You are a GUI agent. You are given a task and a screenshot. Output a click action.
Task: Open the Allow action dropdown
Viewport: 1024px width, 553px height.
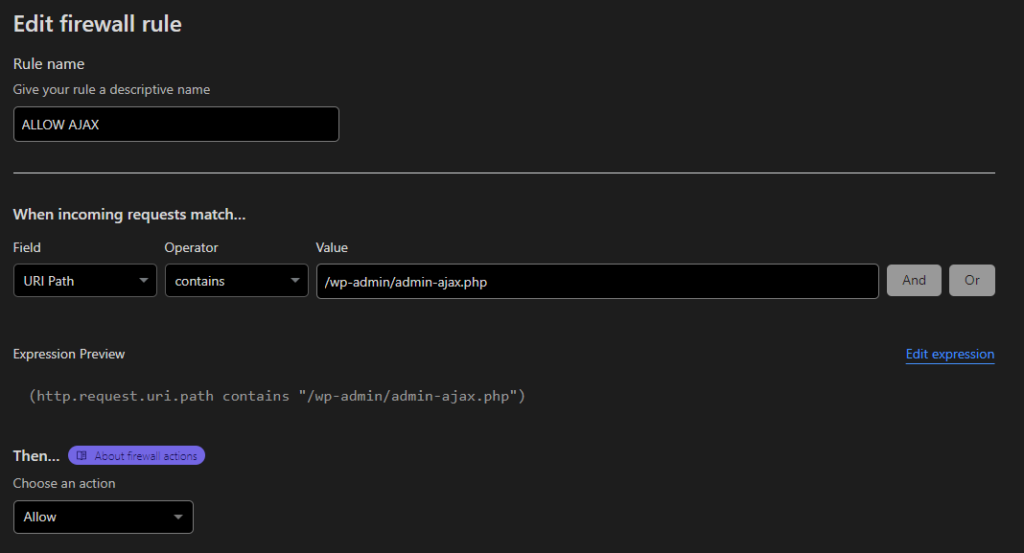[x=103, y=517]
